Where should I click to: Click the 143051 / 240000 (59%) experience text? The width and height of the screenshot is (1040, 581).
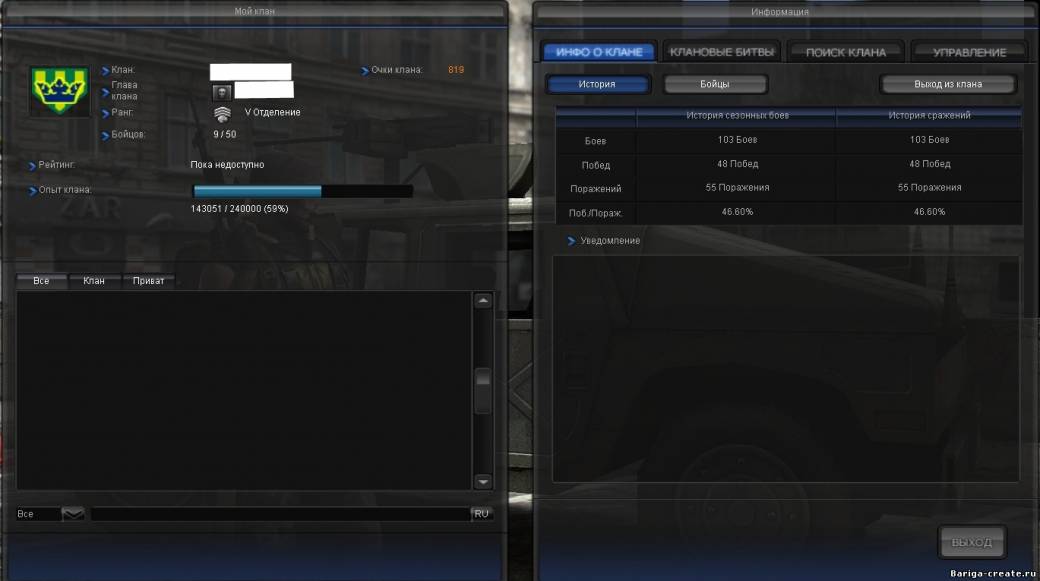(x=239, y=208)
